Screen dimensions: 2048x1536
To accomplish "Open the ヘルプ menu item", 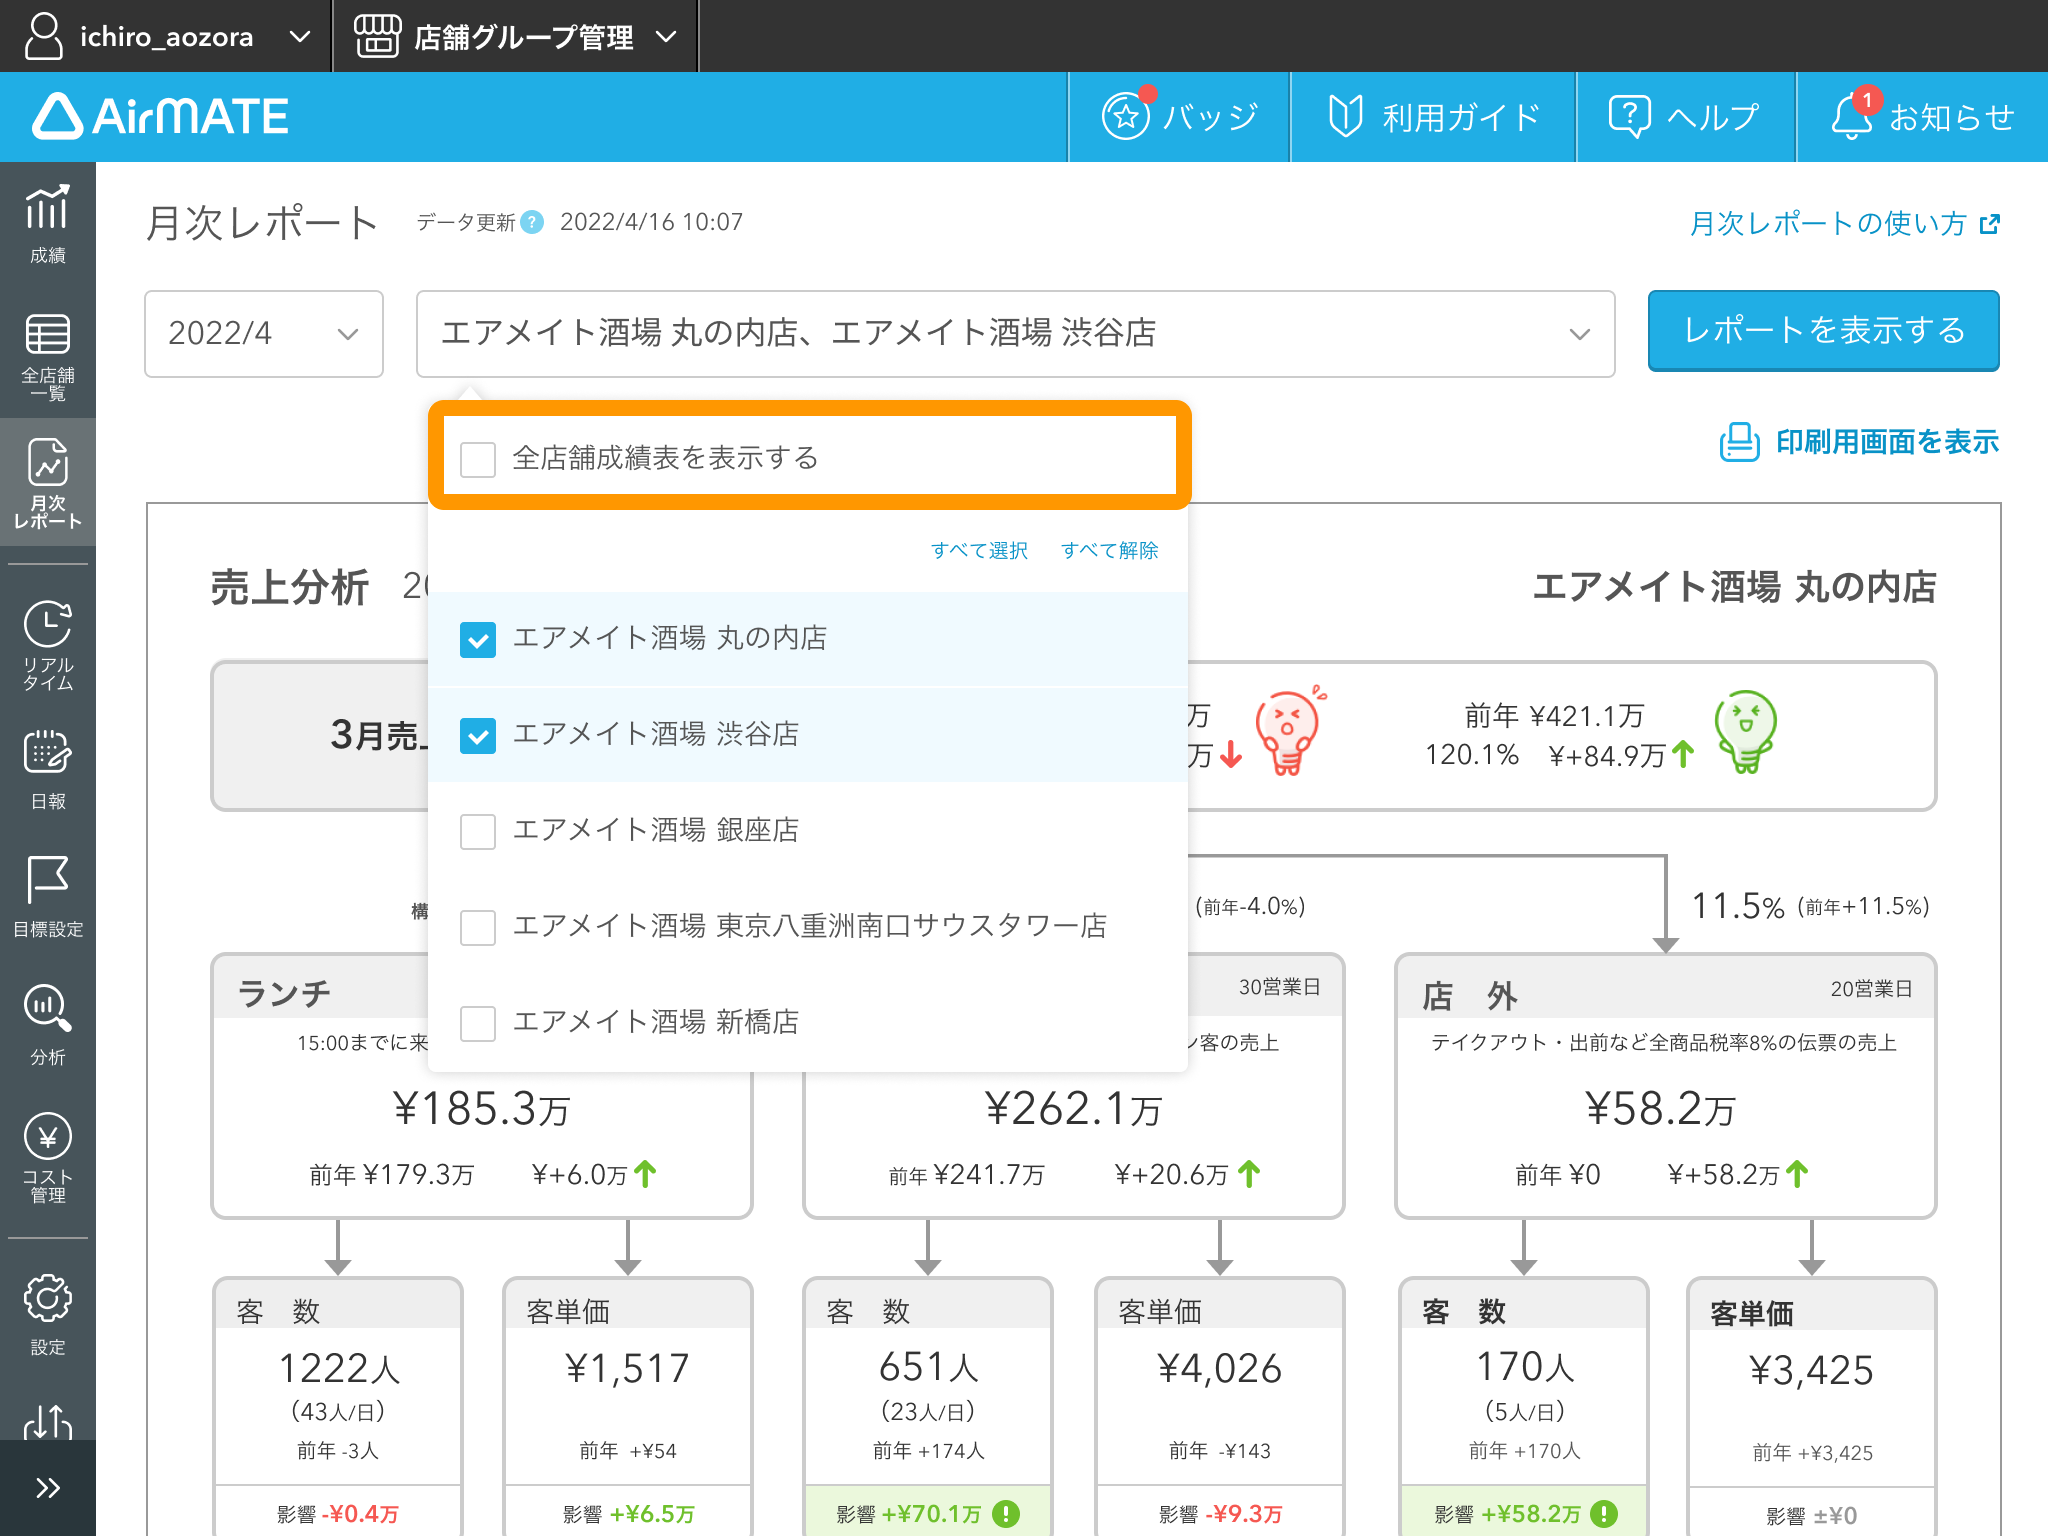I will point(1685,117).
